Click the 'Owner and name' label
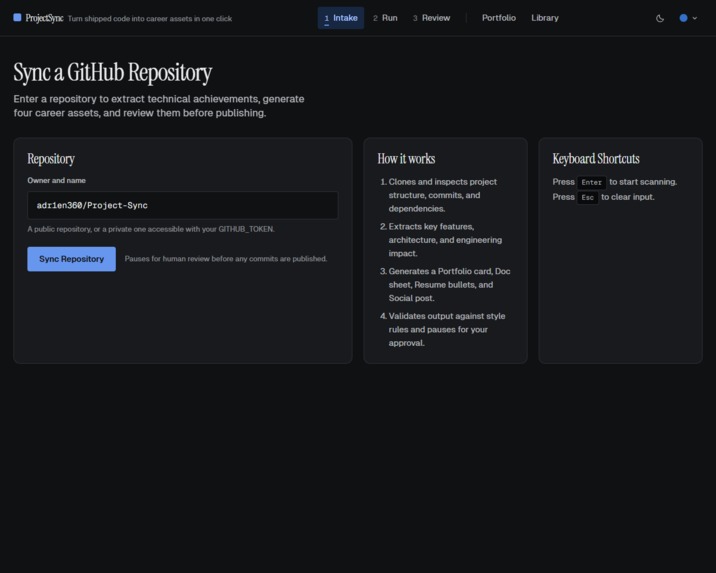Viewport: 716px width, 573px height. (57, 180)
